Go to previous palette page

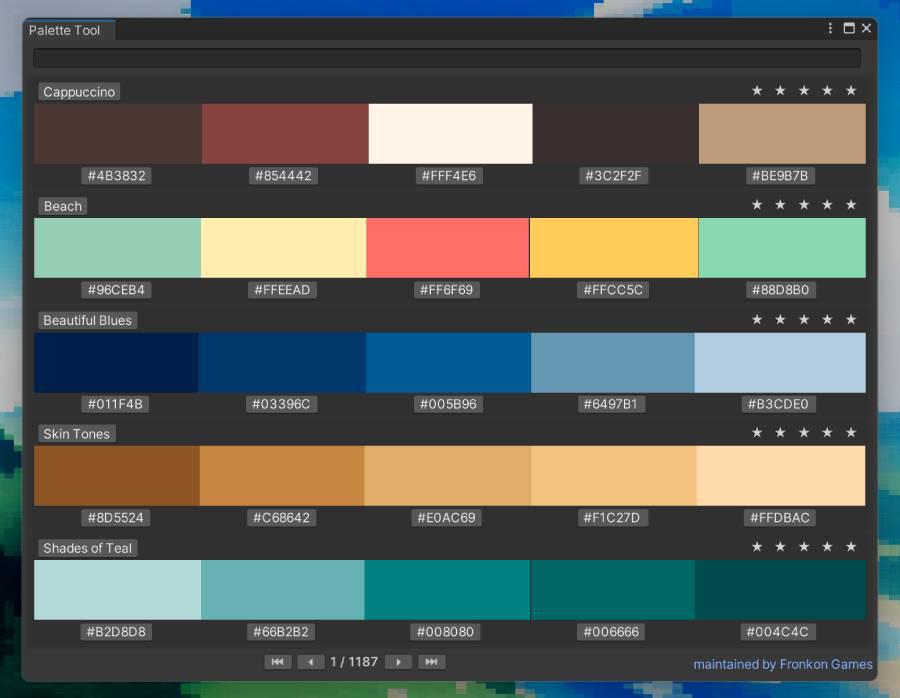[311, 662]
